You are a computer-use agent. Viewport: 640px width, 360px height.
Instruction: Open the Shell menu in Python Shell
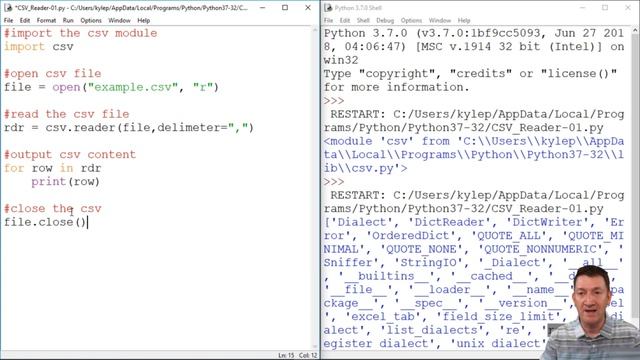(x=363, y=20)
